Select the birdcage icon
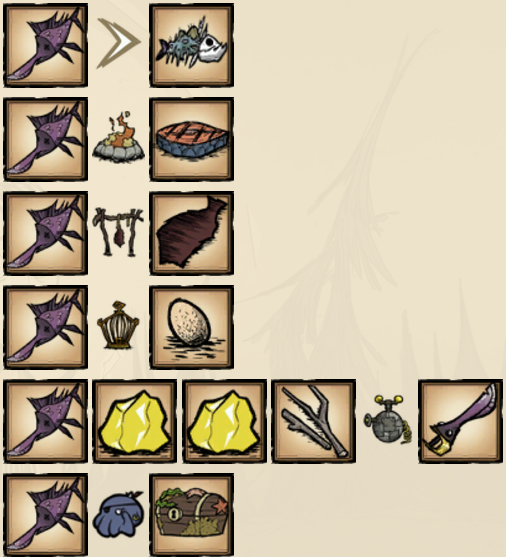The image size is (506, 557). coord(118,325)
